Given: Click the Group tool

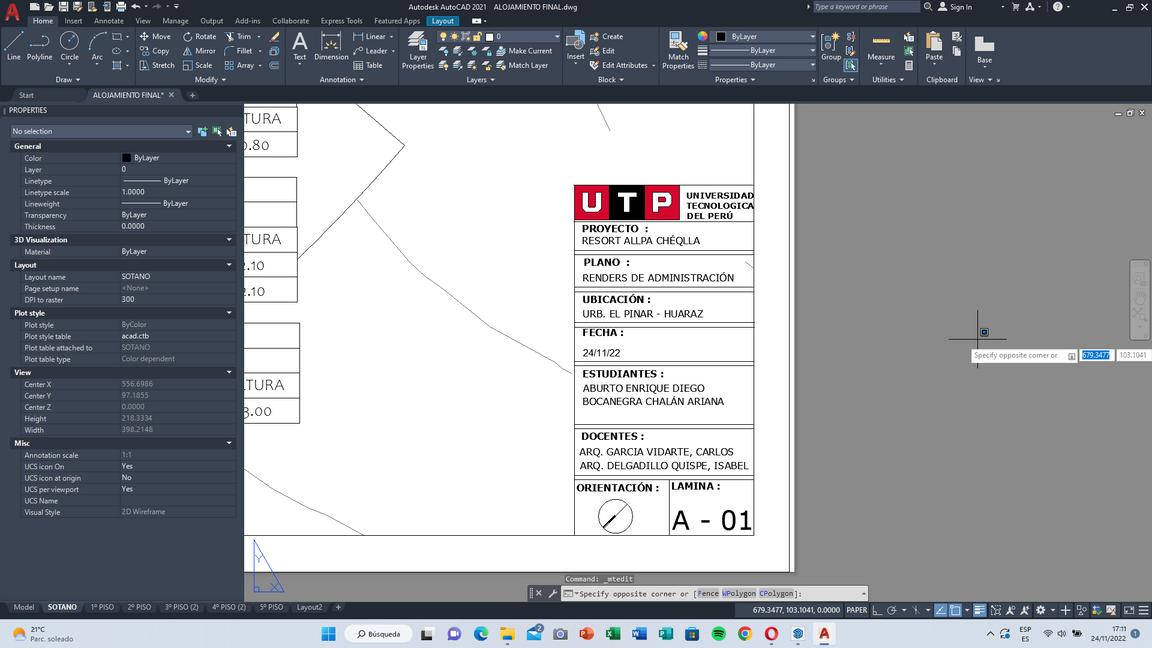Looking at the screenshot, I should point(831,46).
